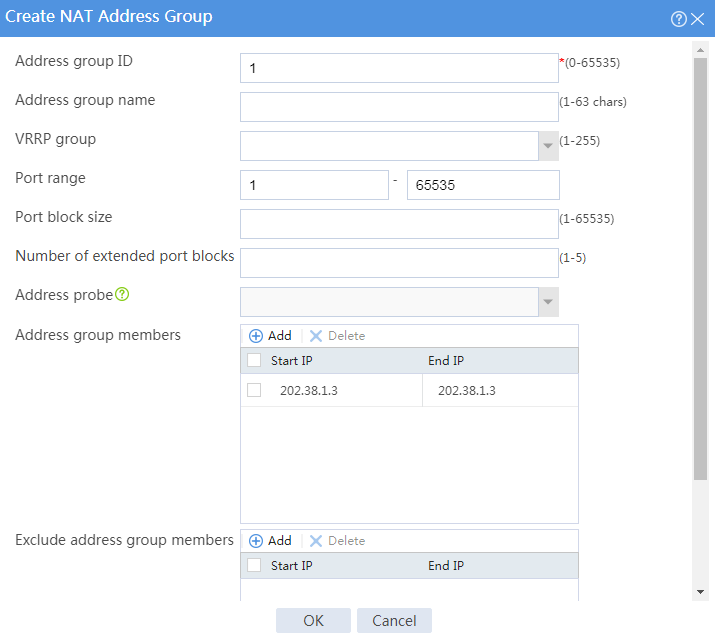Click the scrollbar down arrow
This screenshot has height=636, width=715.
[x=700, y=592]
